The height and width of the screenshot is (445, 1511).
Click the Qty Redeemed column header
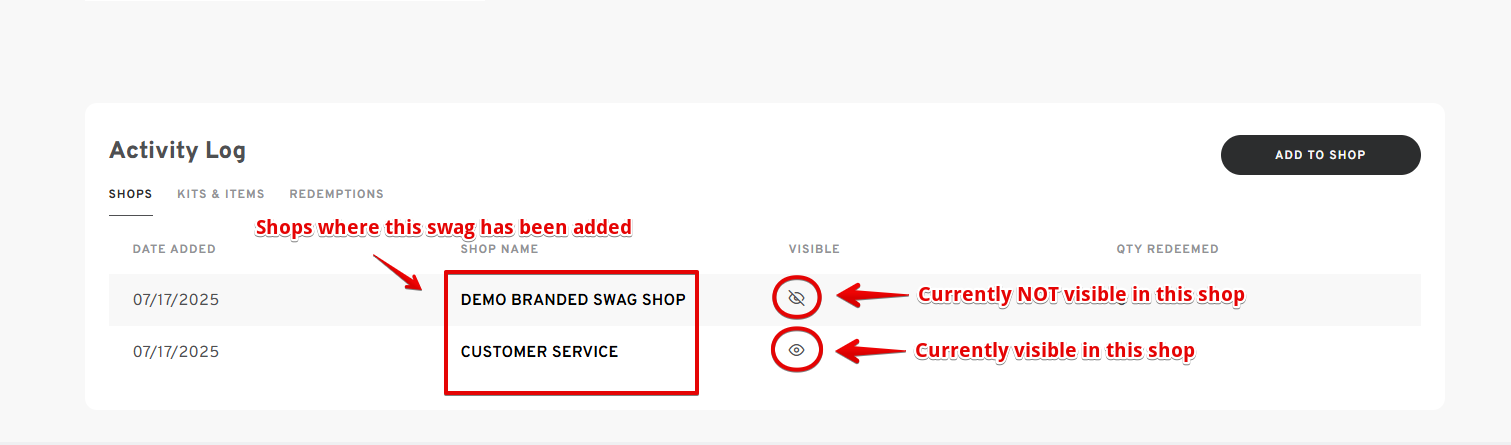1167,249
